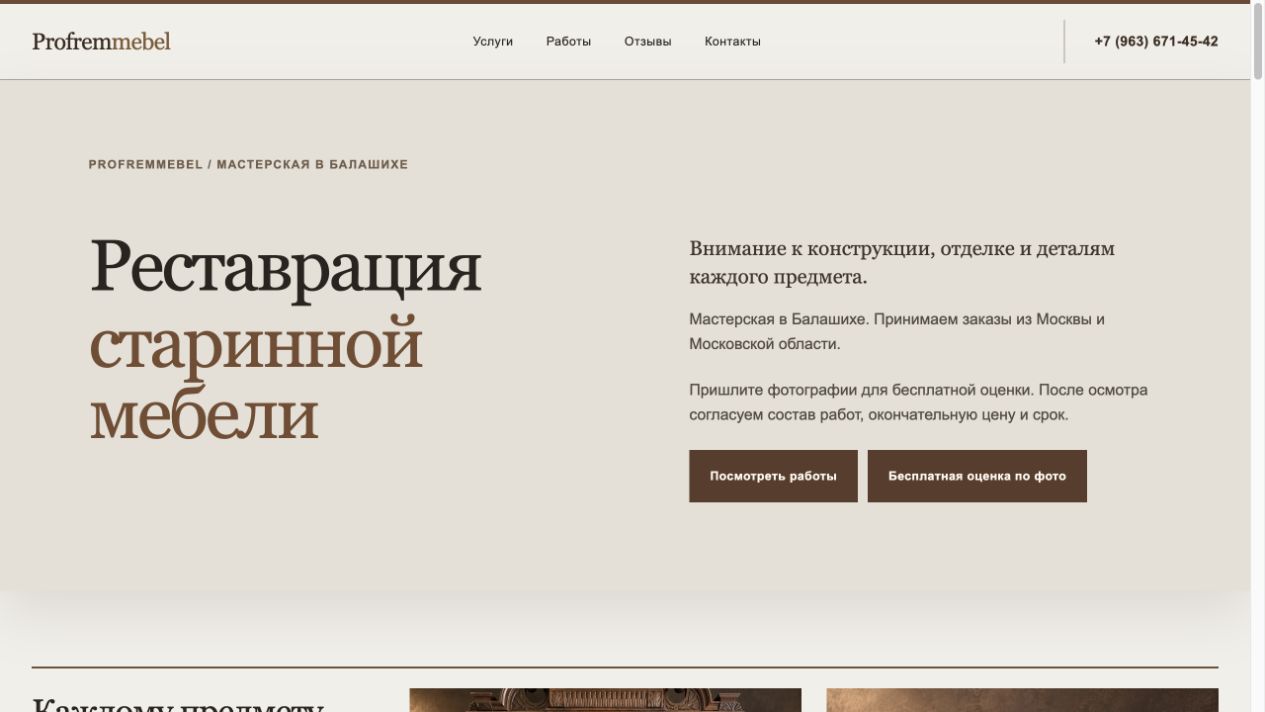Viewport: 1265px width, 712px height.
Task: Open the Услуги menu item
Action: click(493, 41)
